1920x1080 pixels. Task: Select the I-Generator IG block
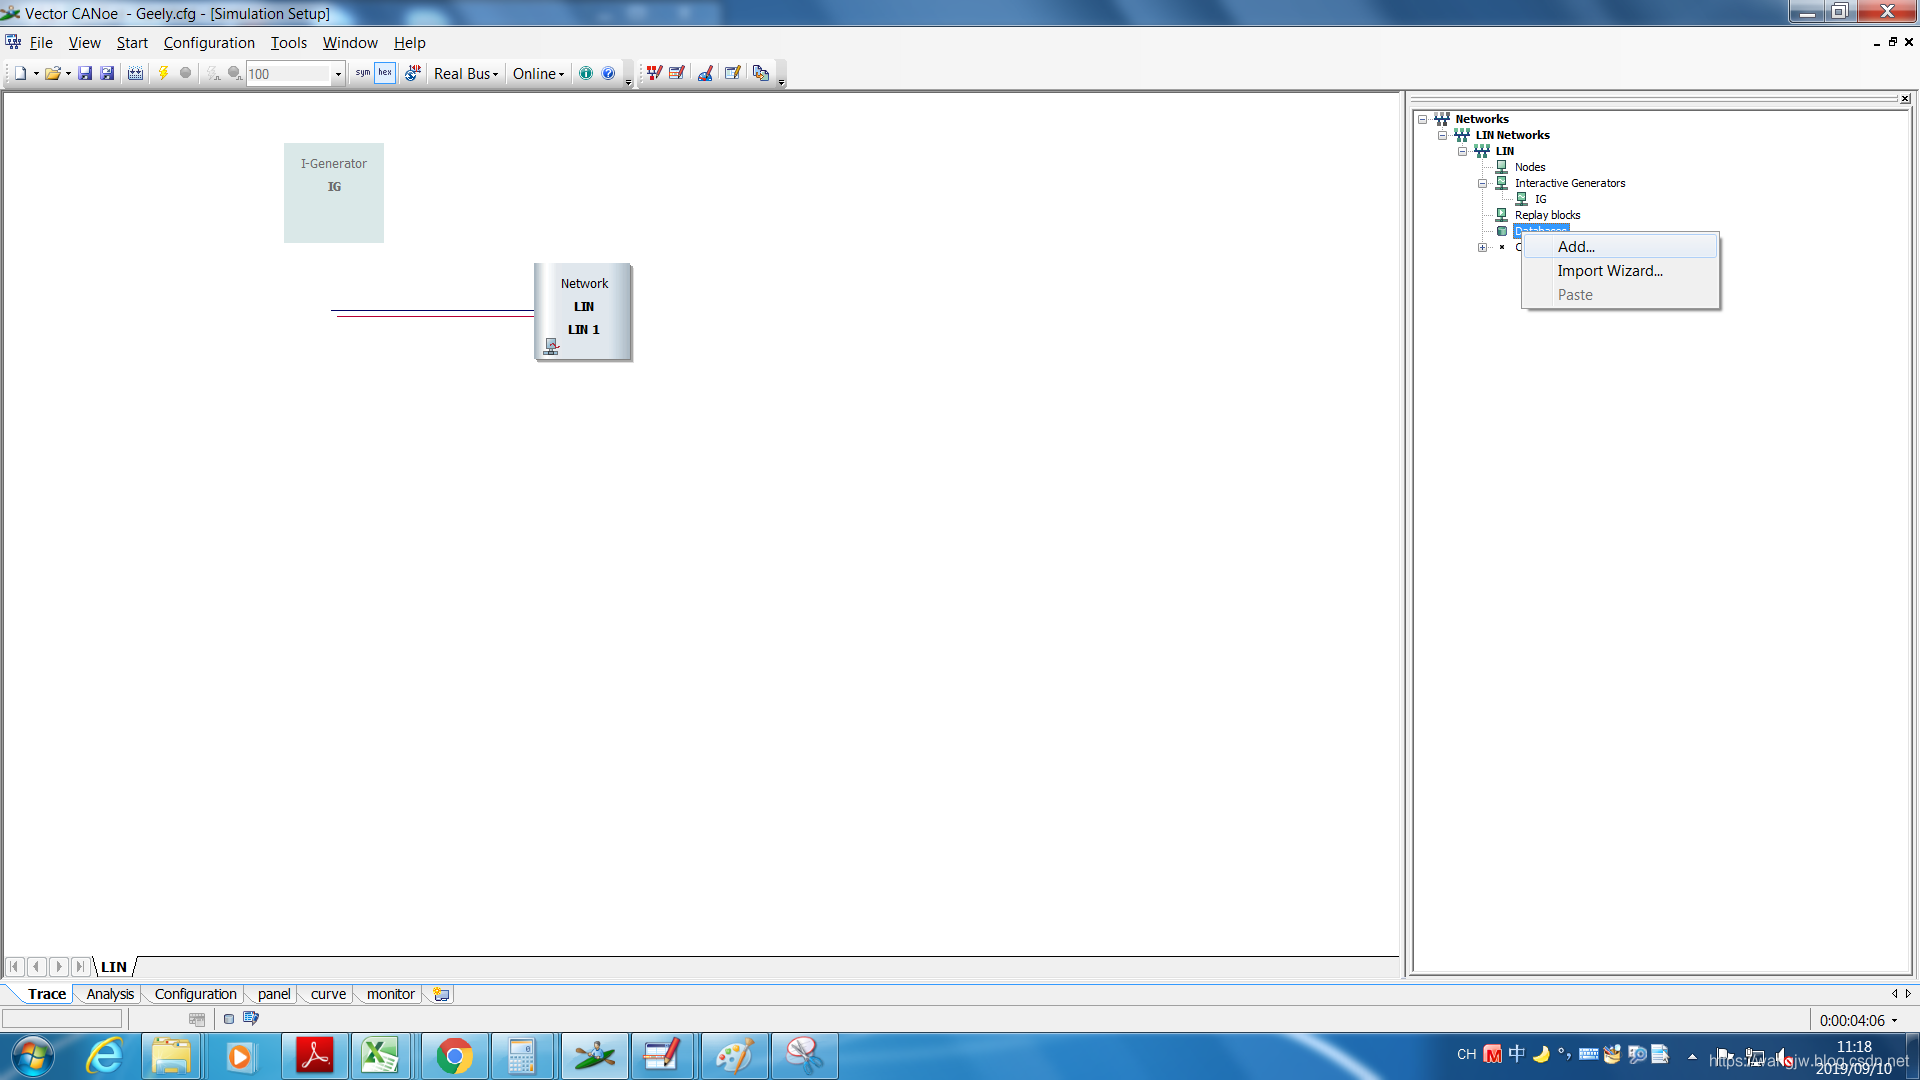click(x=334, y=192)
